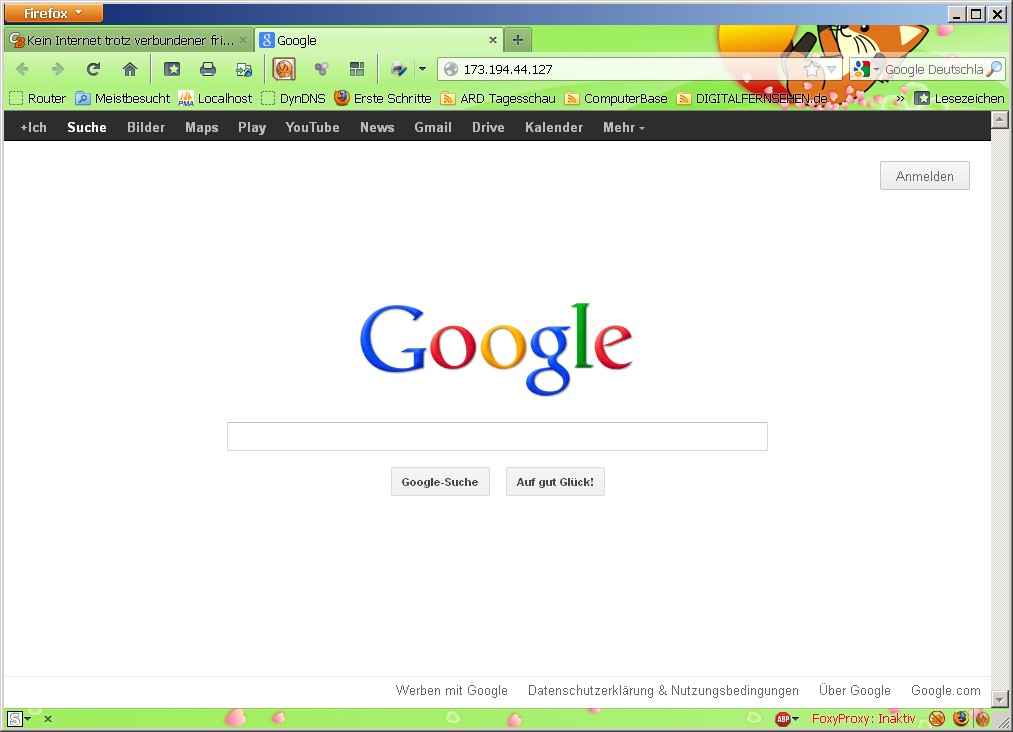Open Kalender in the Google bar
The image size is (1013, 732).
click(554, 127)
